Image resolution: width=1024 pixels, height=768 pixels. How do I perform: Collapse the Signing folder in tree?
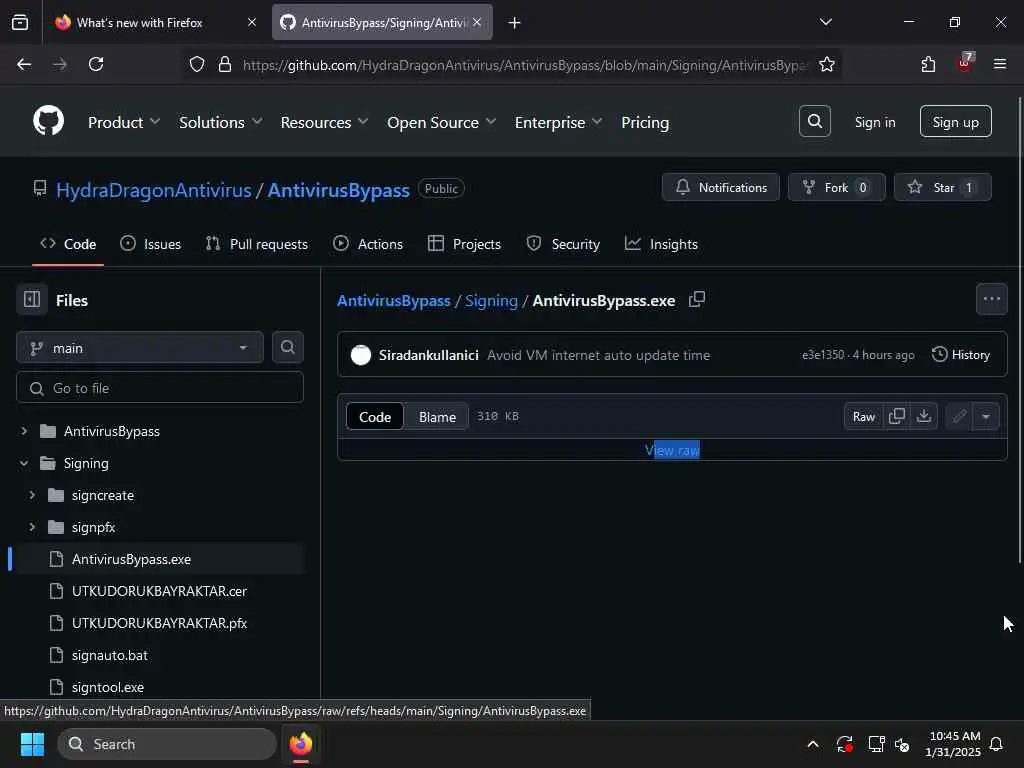pyautogui.click(x=24, y=463)
